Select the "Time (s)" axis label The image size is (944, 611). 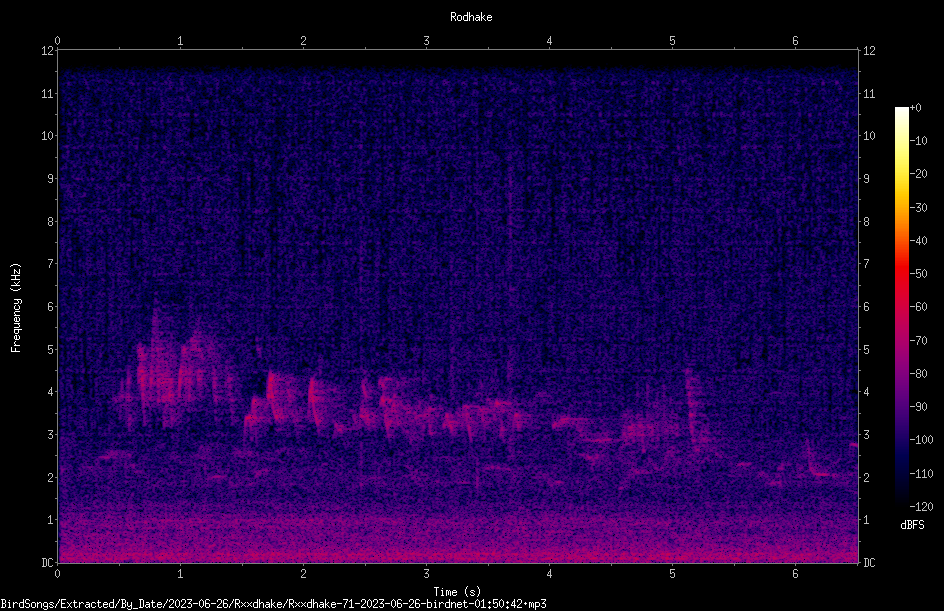tap(457, 592)
